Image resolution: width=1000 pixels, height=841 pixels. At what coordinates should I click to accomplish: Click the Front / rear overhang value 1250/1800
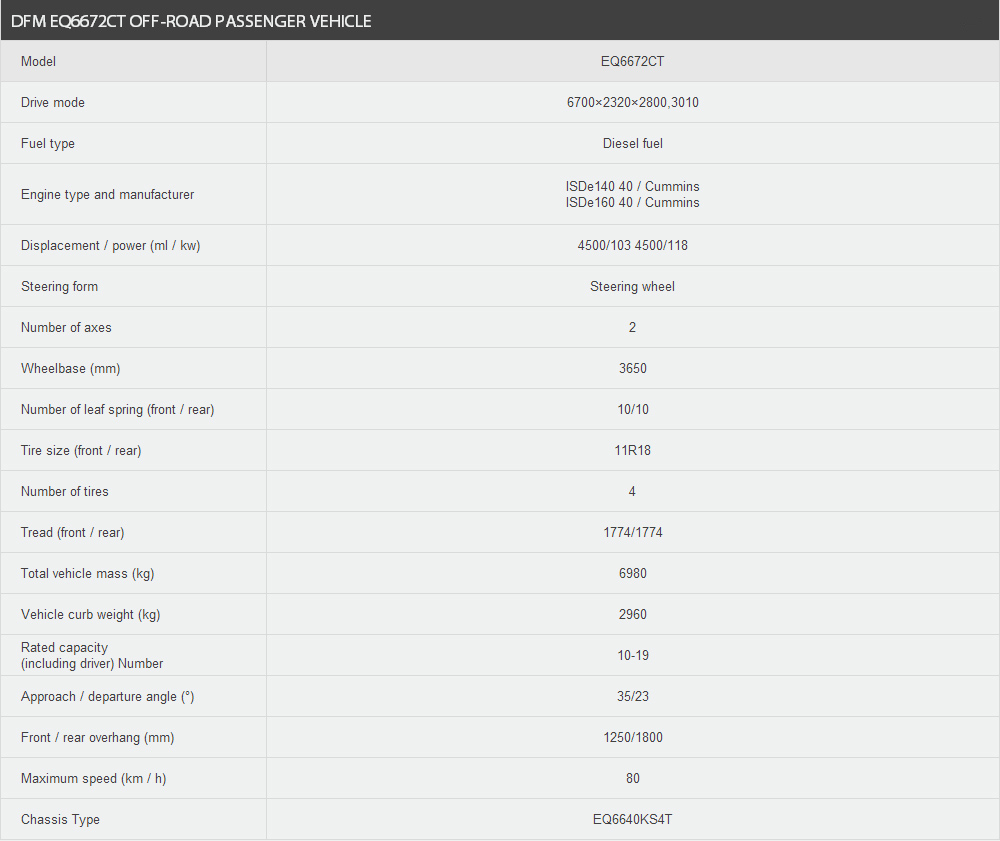[632, 737]
